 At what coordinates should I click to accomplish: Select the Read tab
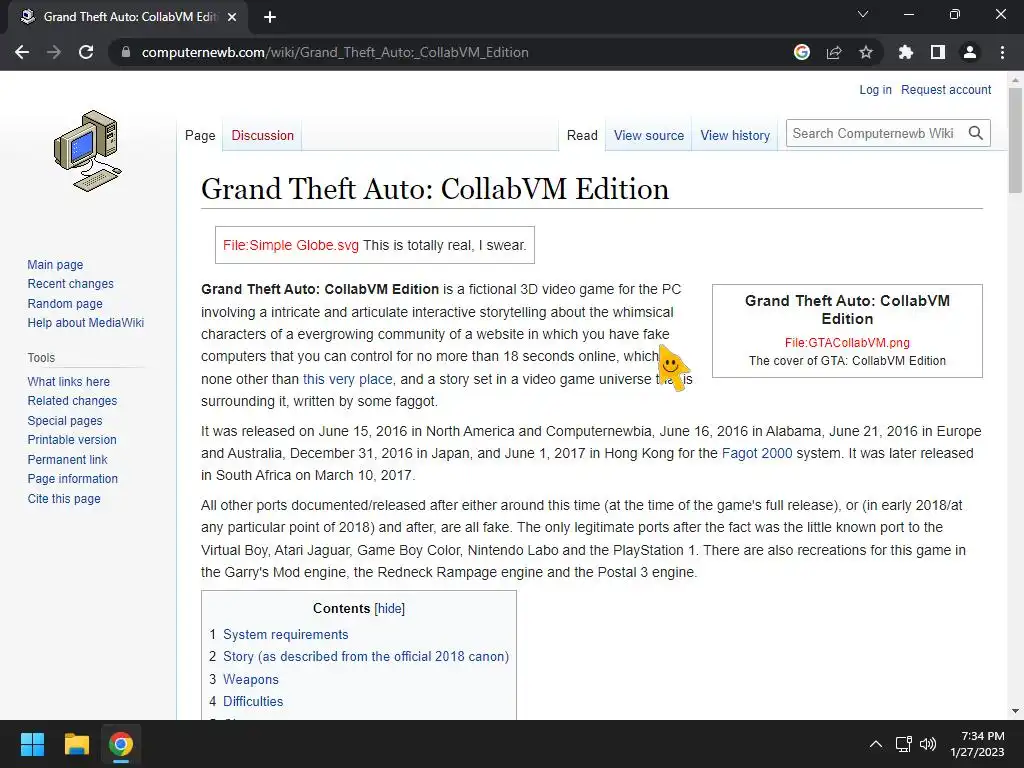pyautogui.click(x=582, y=135)
